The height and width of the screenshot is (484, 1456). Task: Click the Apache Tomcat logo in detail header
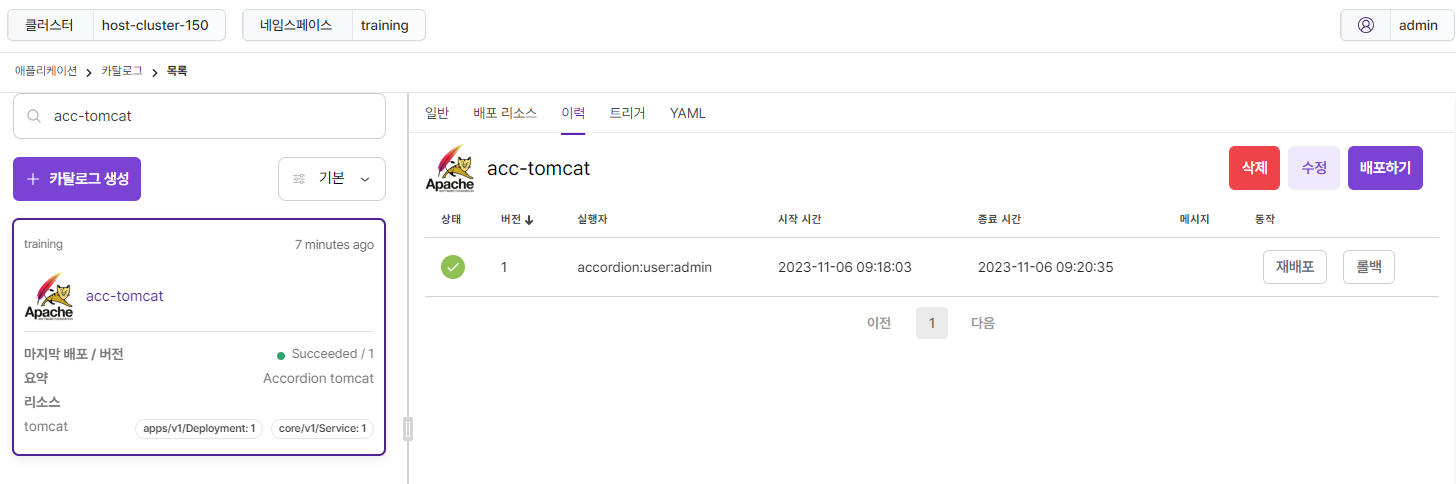point(450,168)
